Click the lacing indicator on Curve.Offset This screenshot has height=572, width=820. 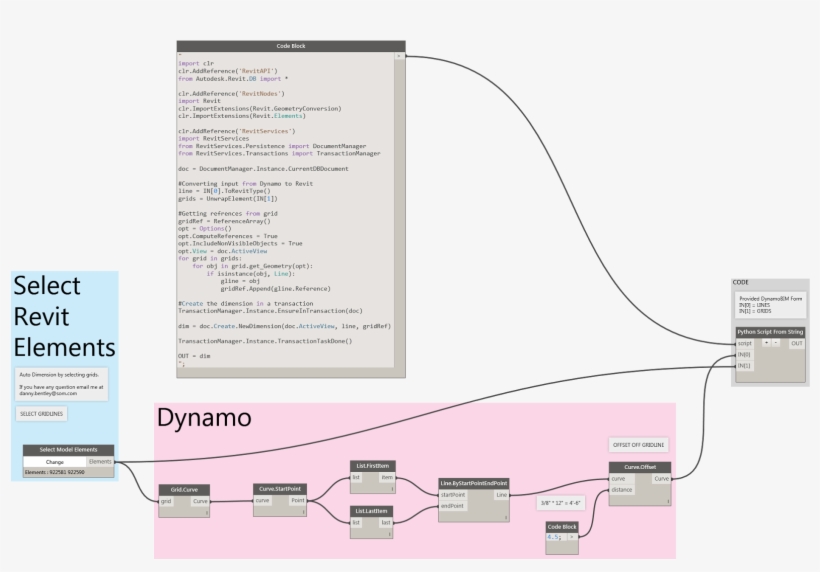668,502
